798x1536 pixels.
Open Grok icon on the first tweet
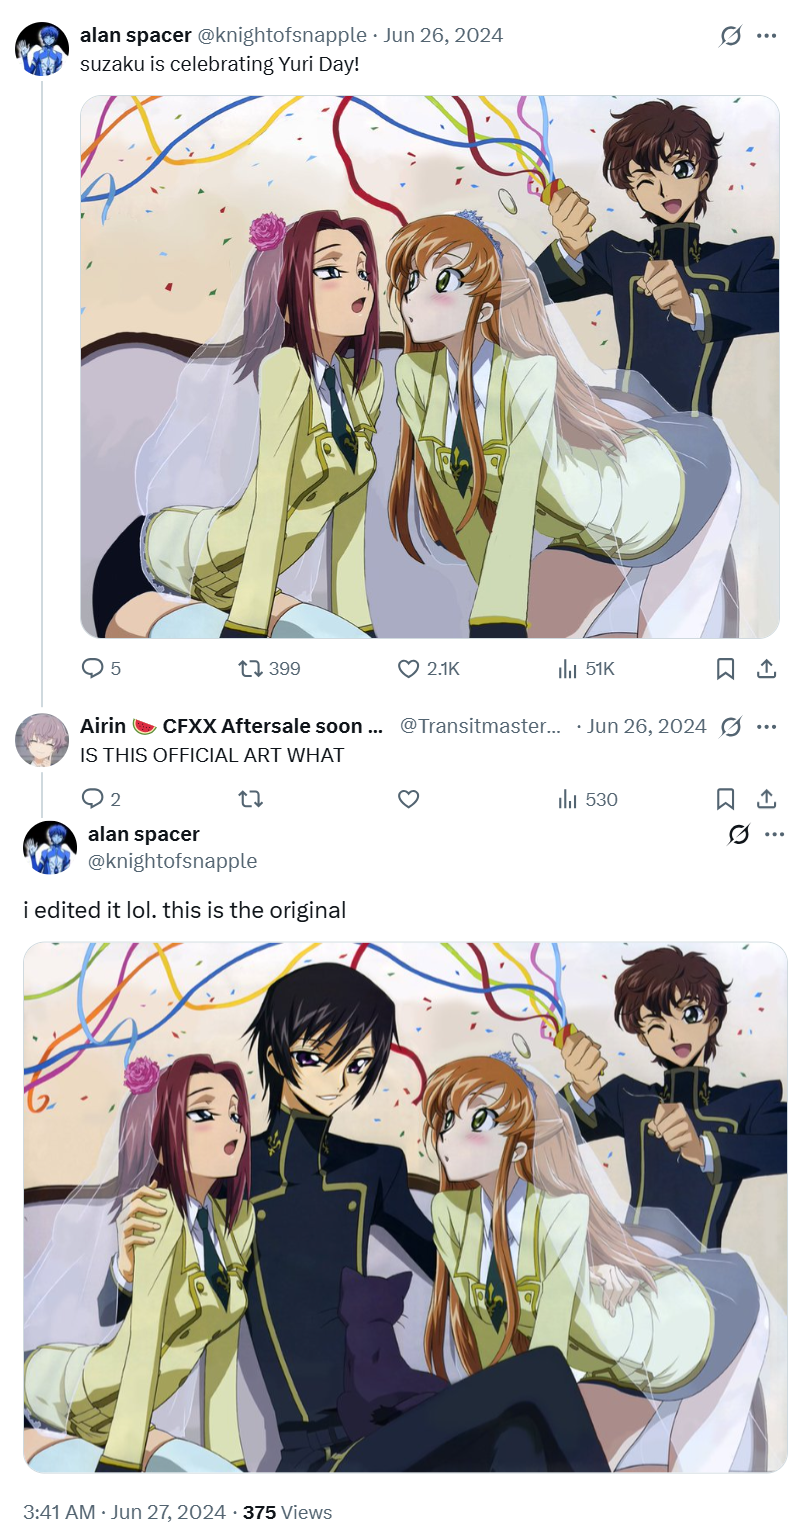pyautogui.click(x=731, y=36)
